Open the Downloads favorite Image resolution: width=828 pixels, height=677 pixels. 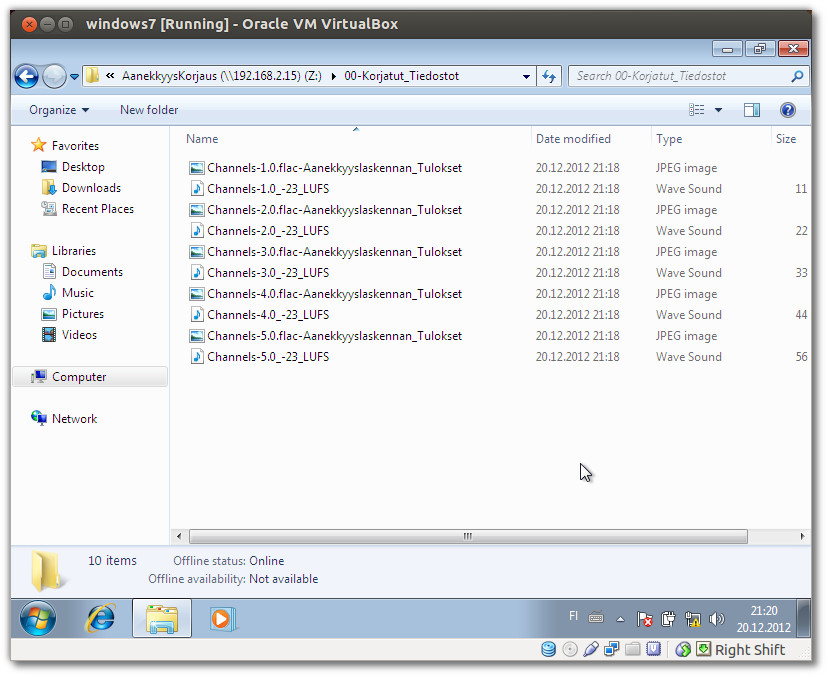pyautogui.click(x=91, y=188)
